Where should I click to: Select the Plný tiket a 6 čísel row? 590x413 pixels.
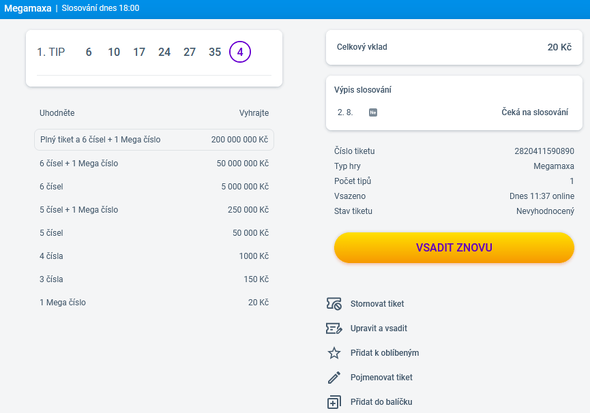[154, 140]
